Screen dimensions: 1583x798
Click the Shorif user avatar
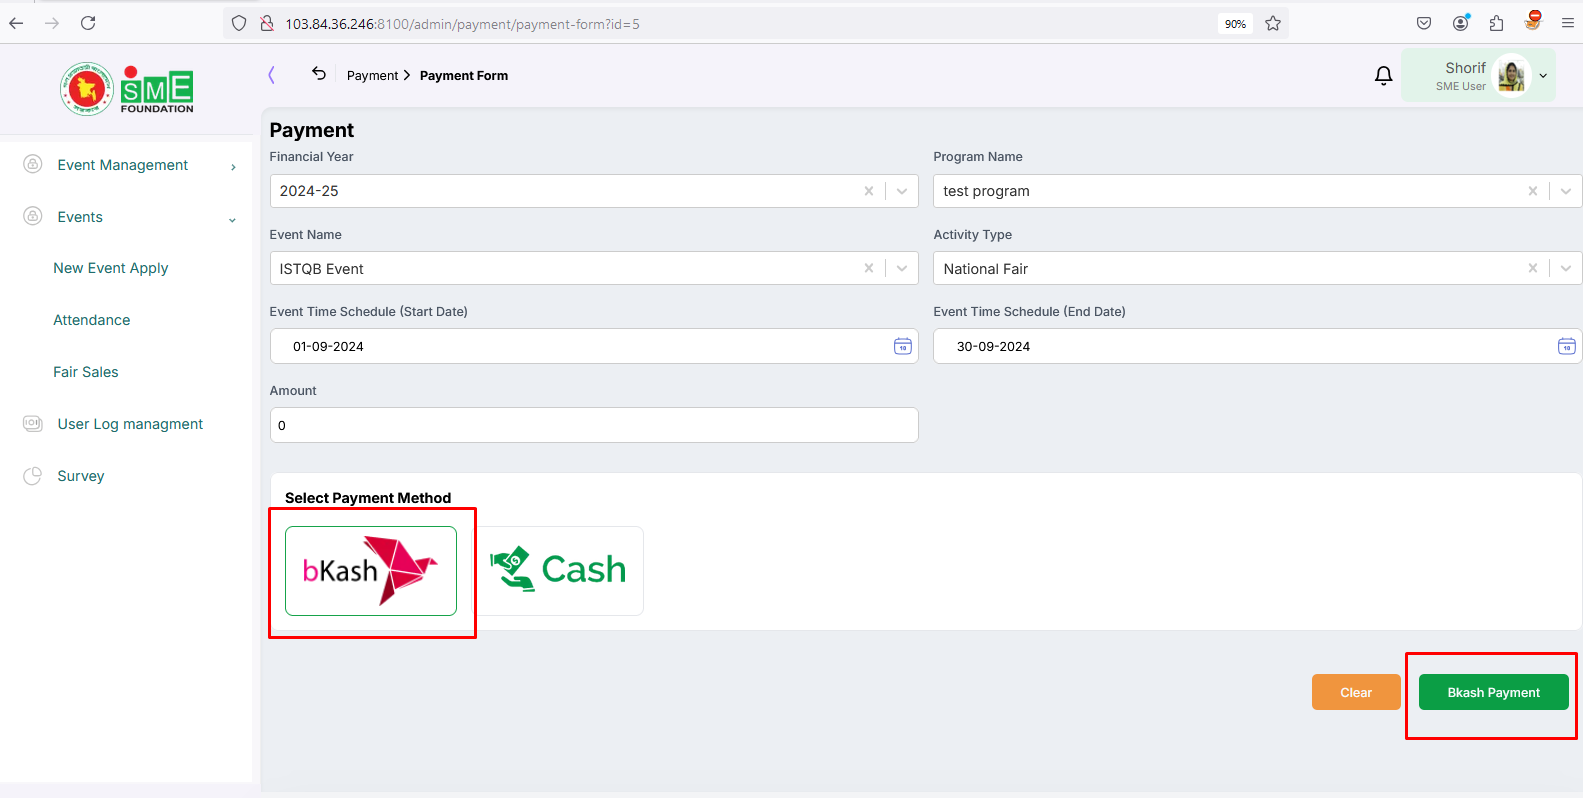point(1512,76)
